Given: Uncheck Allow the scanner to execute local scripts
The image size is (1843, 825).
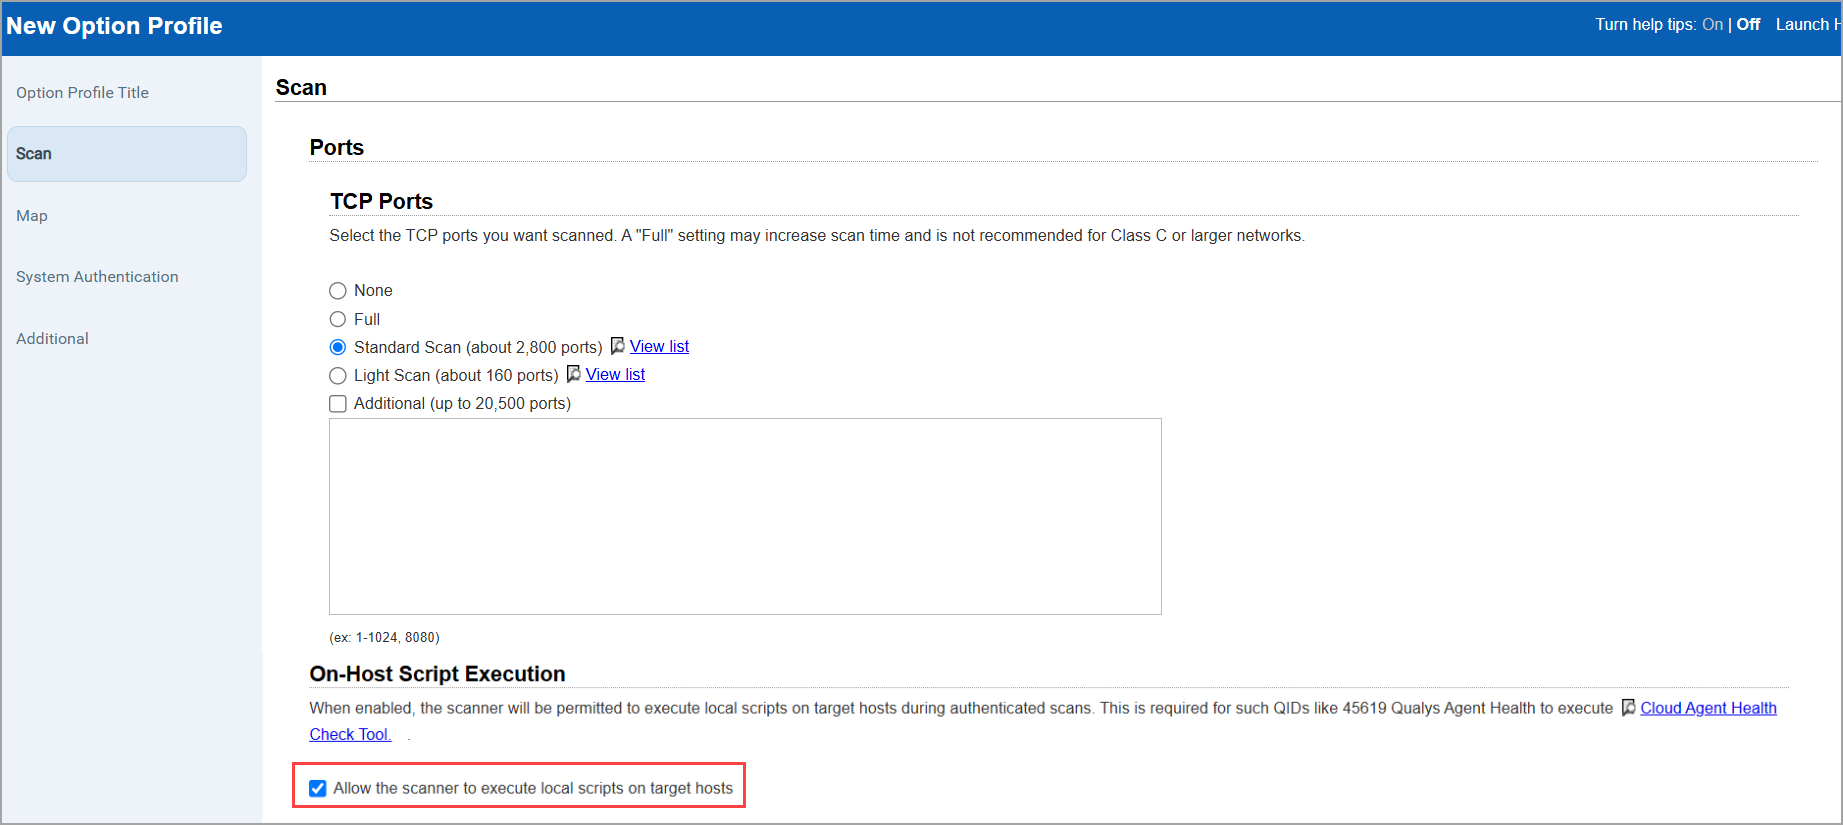Looking at the screenshot, I should [x=318, y=788].
